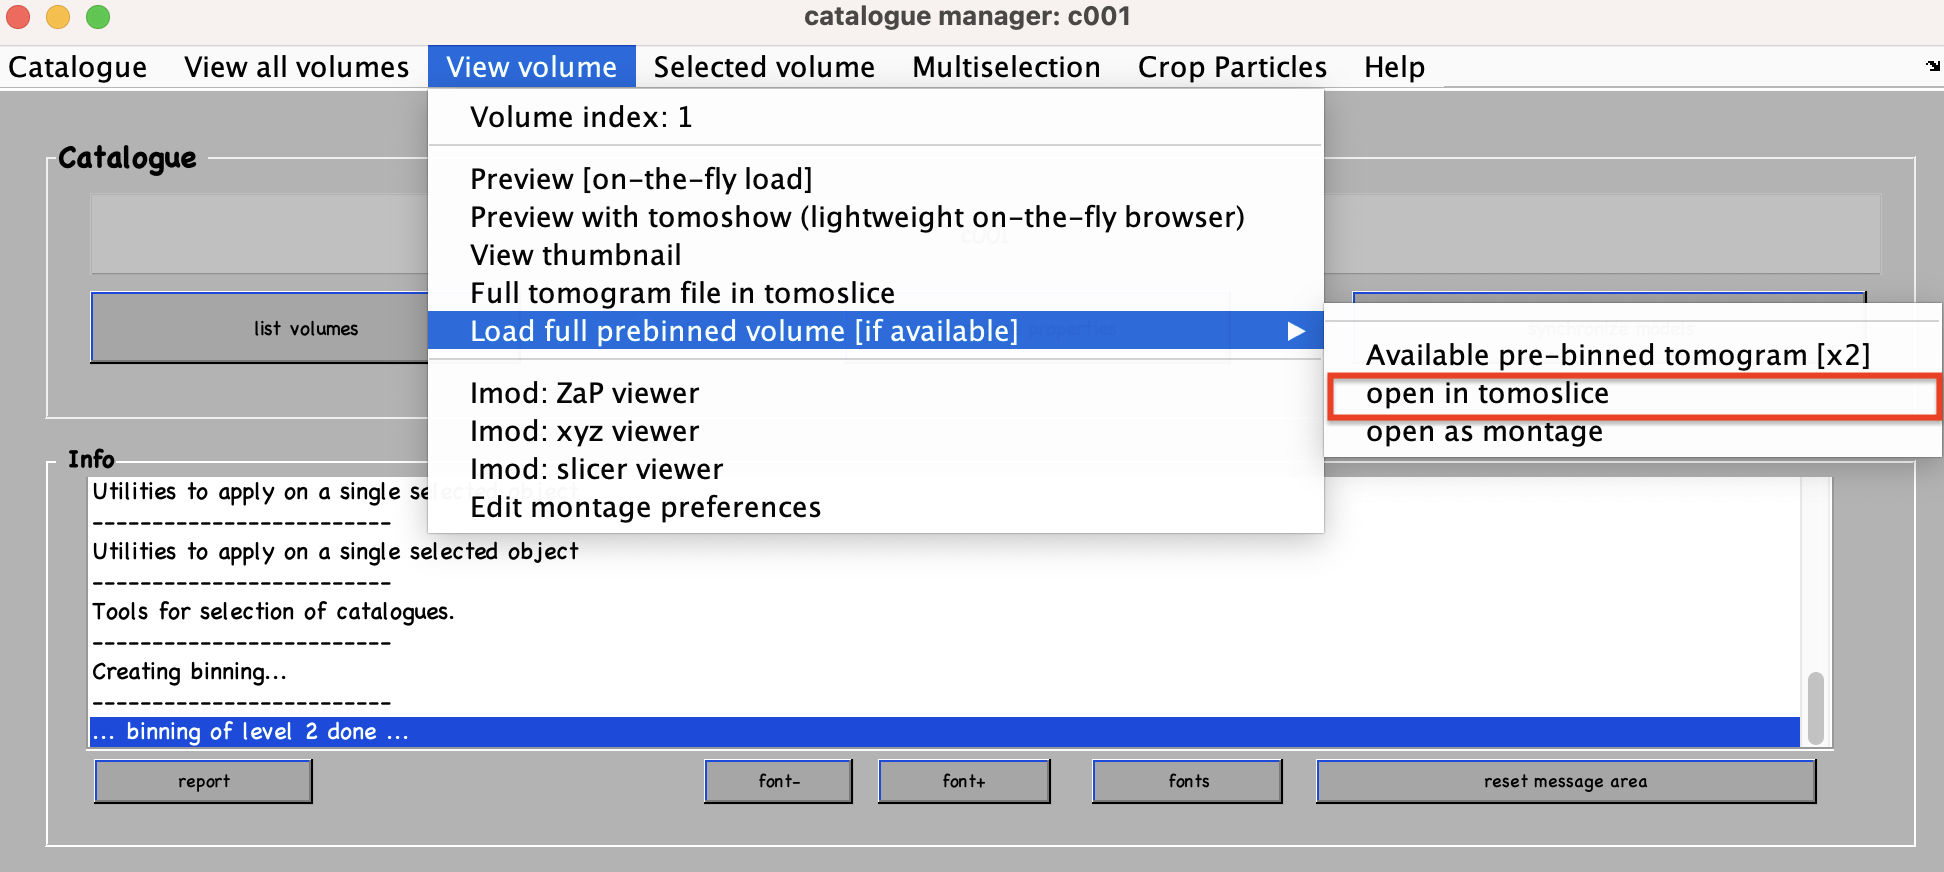Screen dimensions: 1944x872
Task: Click 'reset message area' button
Action: click(1566, 781)
